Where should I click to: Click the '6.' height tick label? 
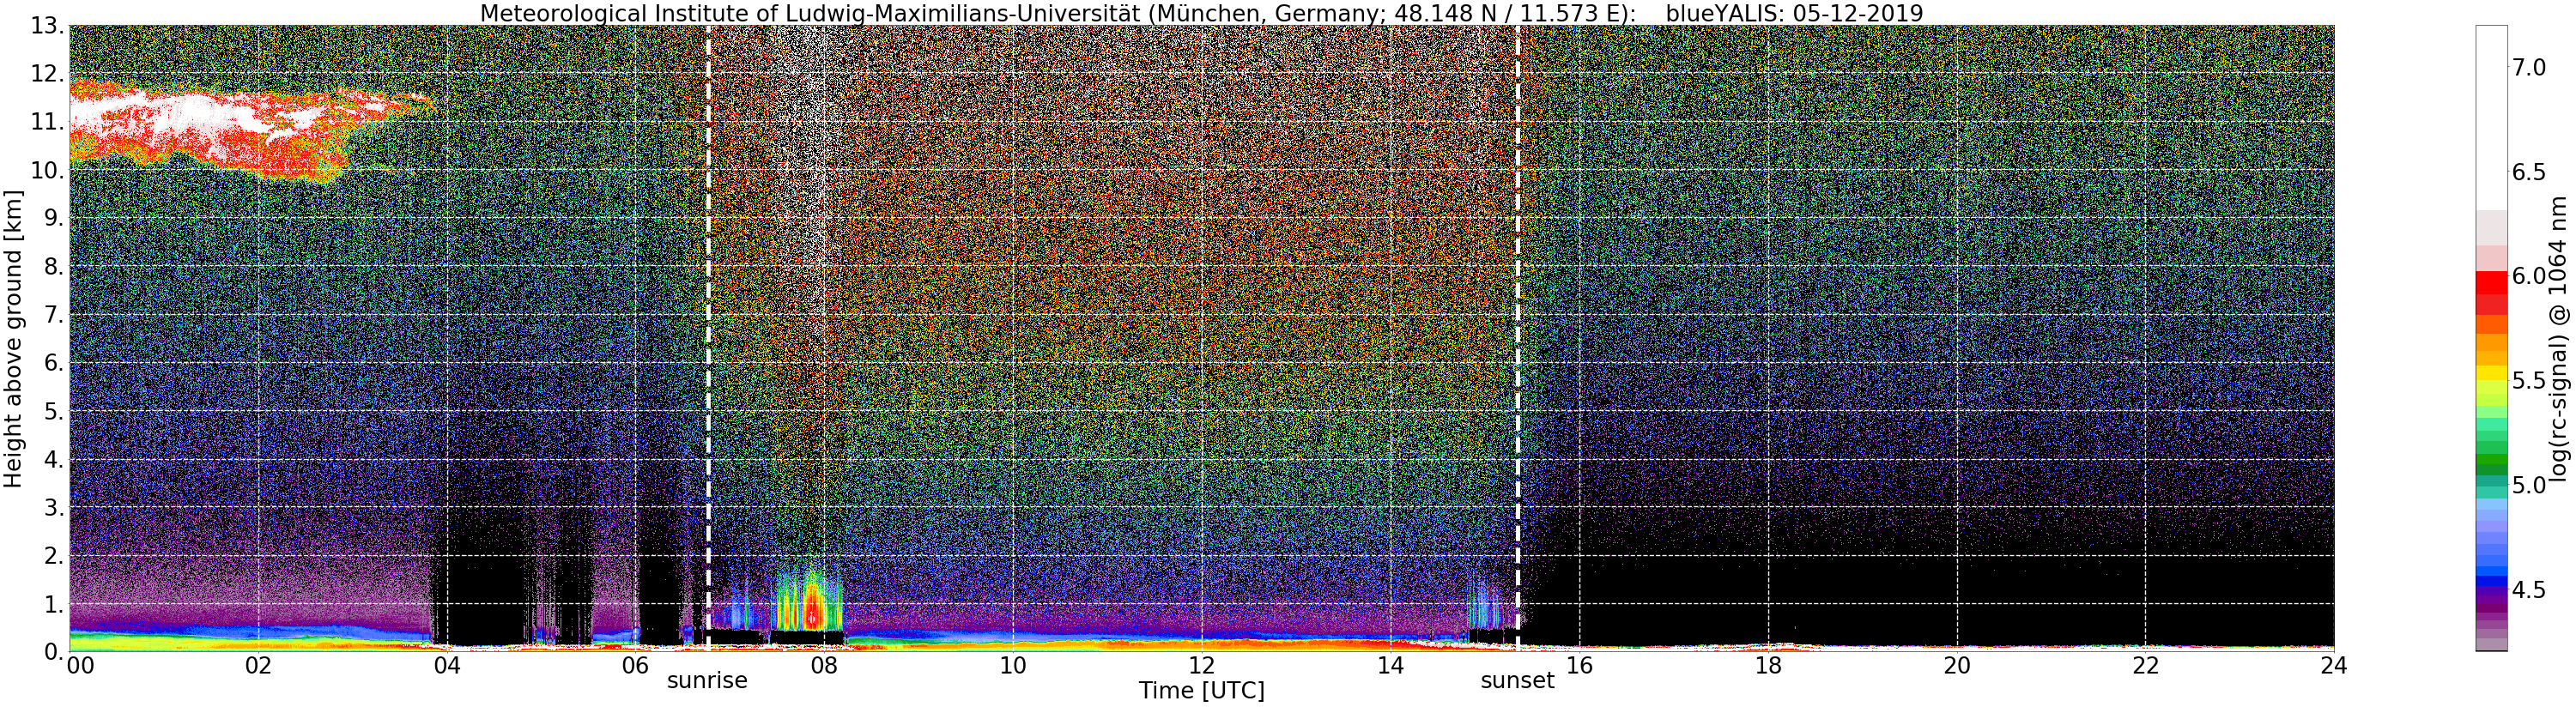[54, 363]
